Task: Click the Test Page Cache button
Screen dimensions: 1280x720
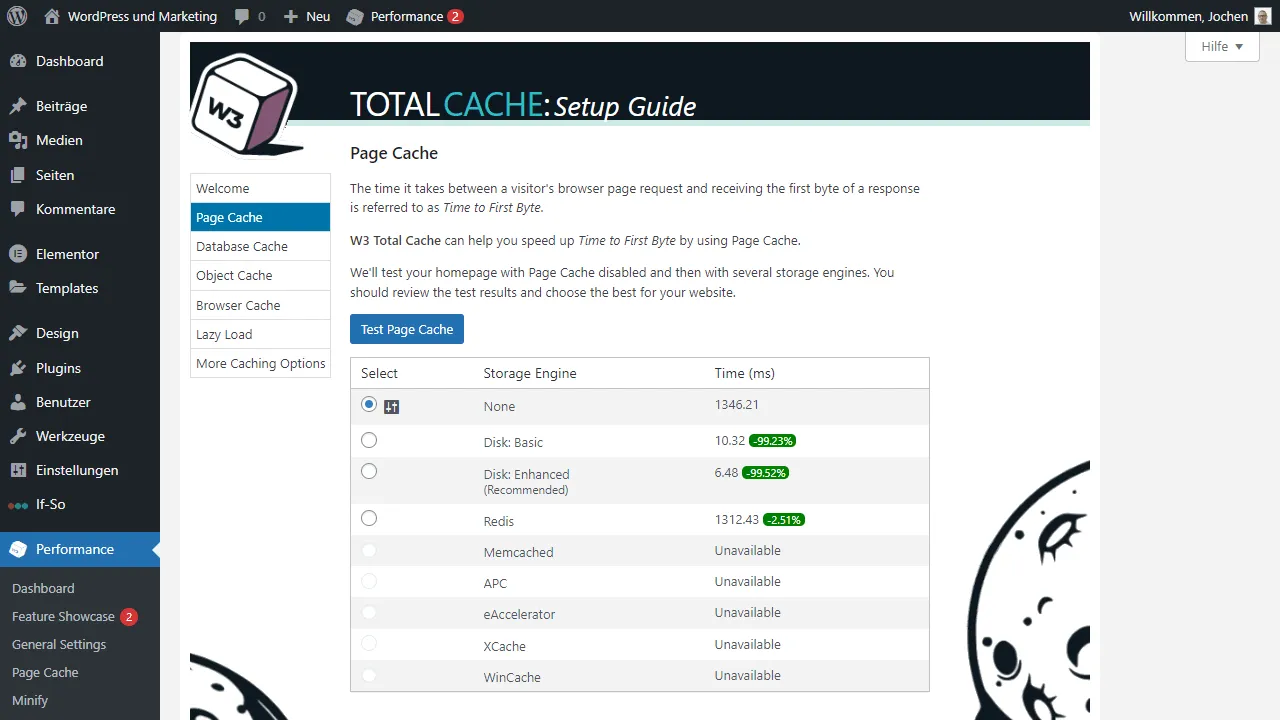Action: 407,329
